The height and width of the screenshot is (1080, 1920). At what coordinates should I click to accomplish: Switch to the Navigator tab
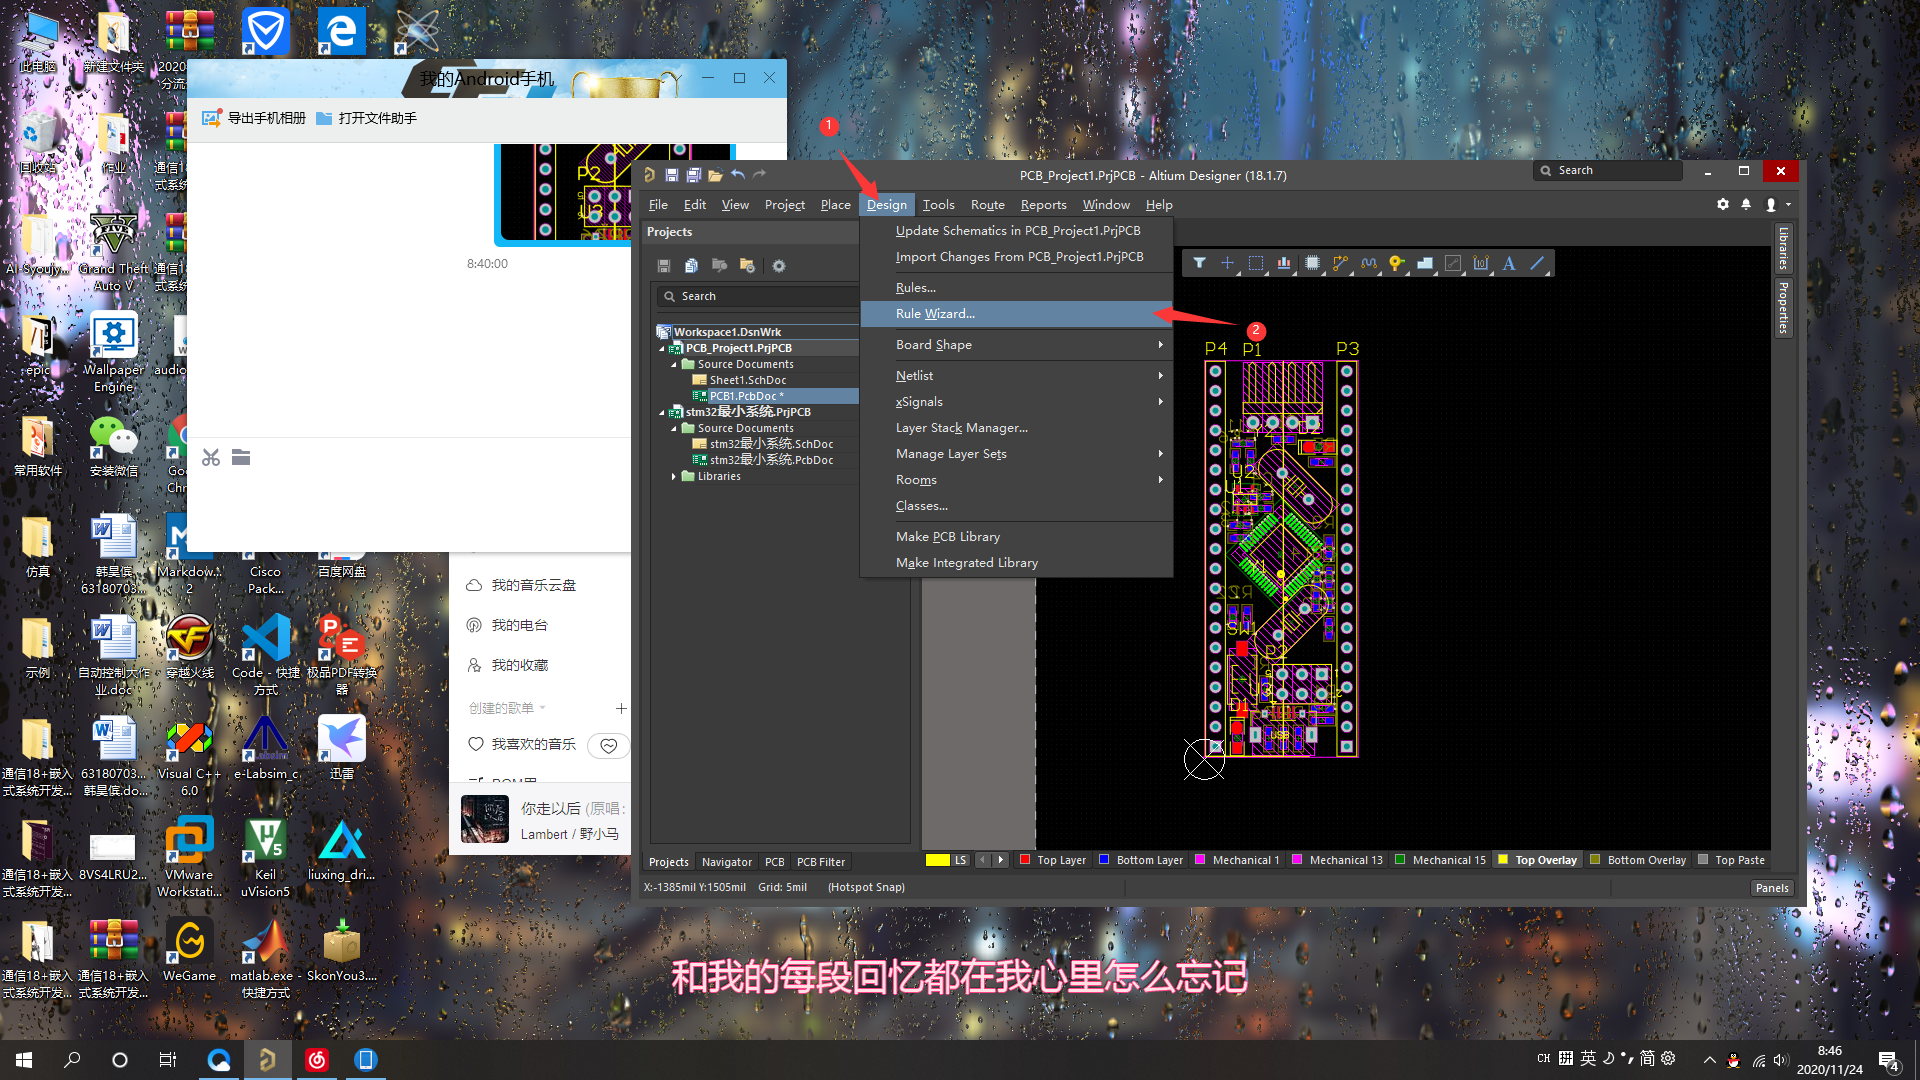(727, 861)
